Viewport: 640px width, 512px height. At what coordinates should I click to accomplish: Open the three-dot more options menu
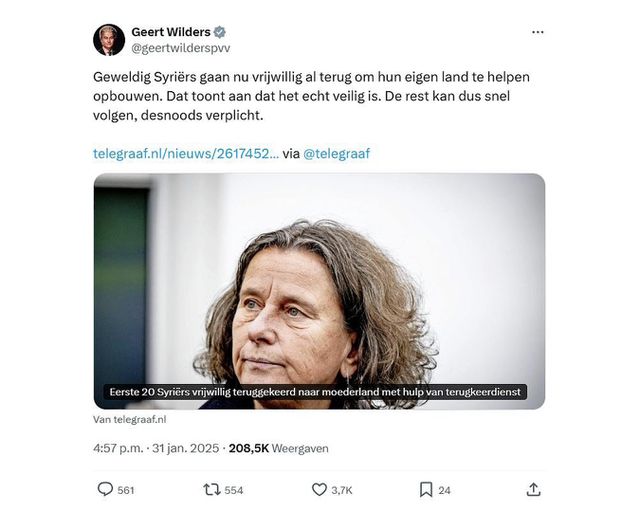(x=538, y=32)
